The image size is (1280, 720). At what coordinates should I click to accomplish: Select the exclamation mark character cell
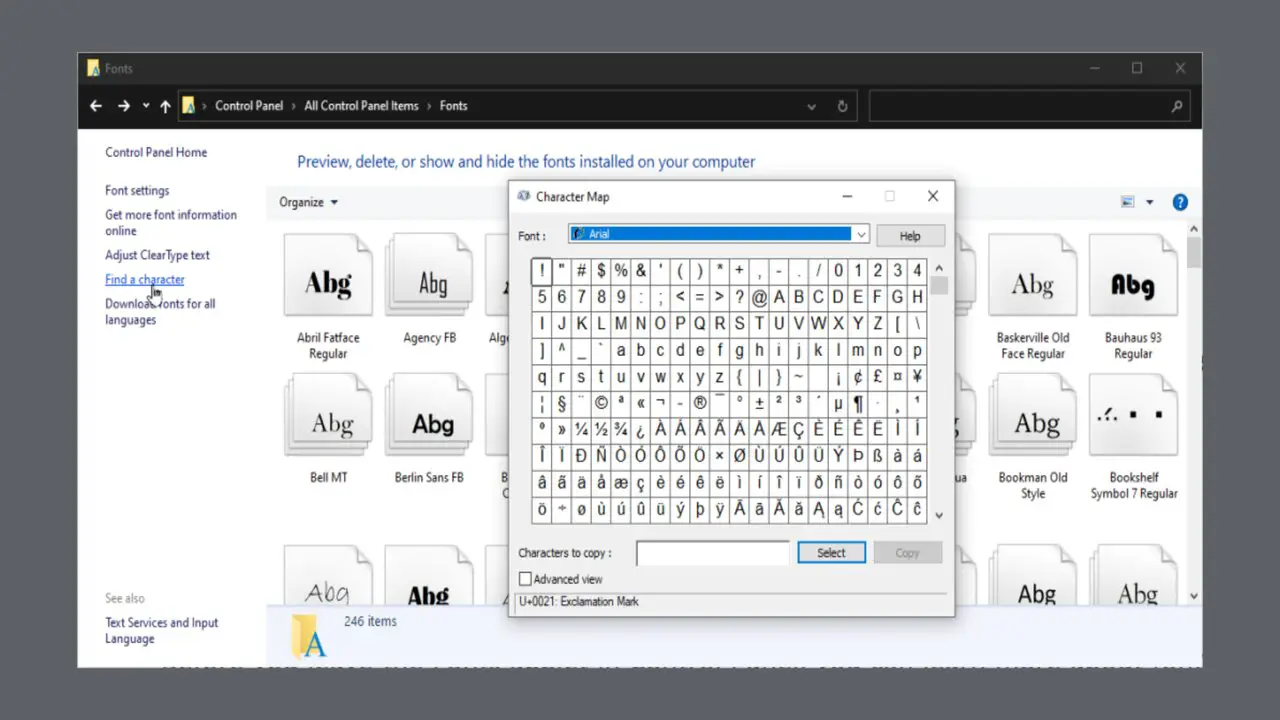pos(542,271)
